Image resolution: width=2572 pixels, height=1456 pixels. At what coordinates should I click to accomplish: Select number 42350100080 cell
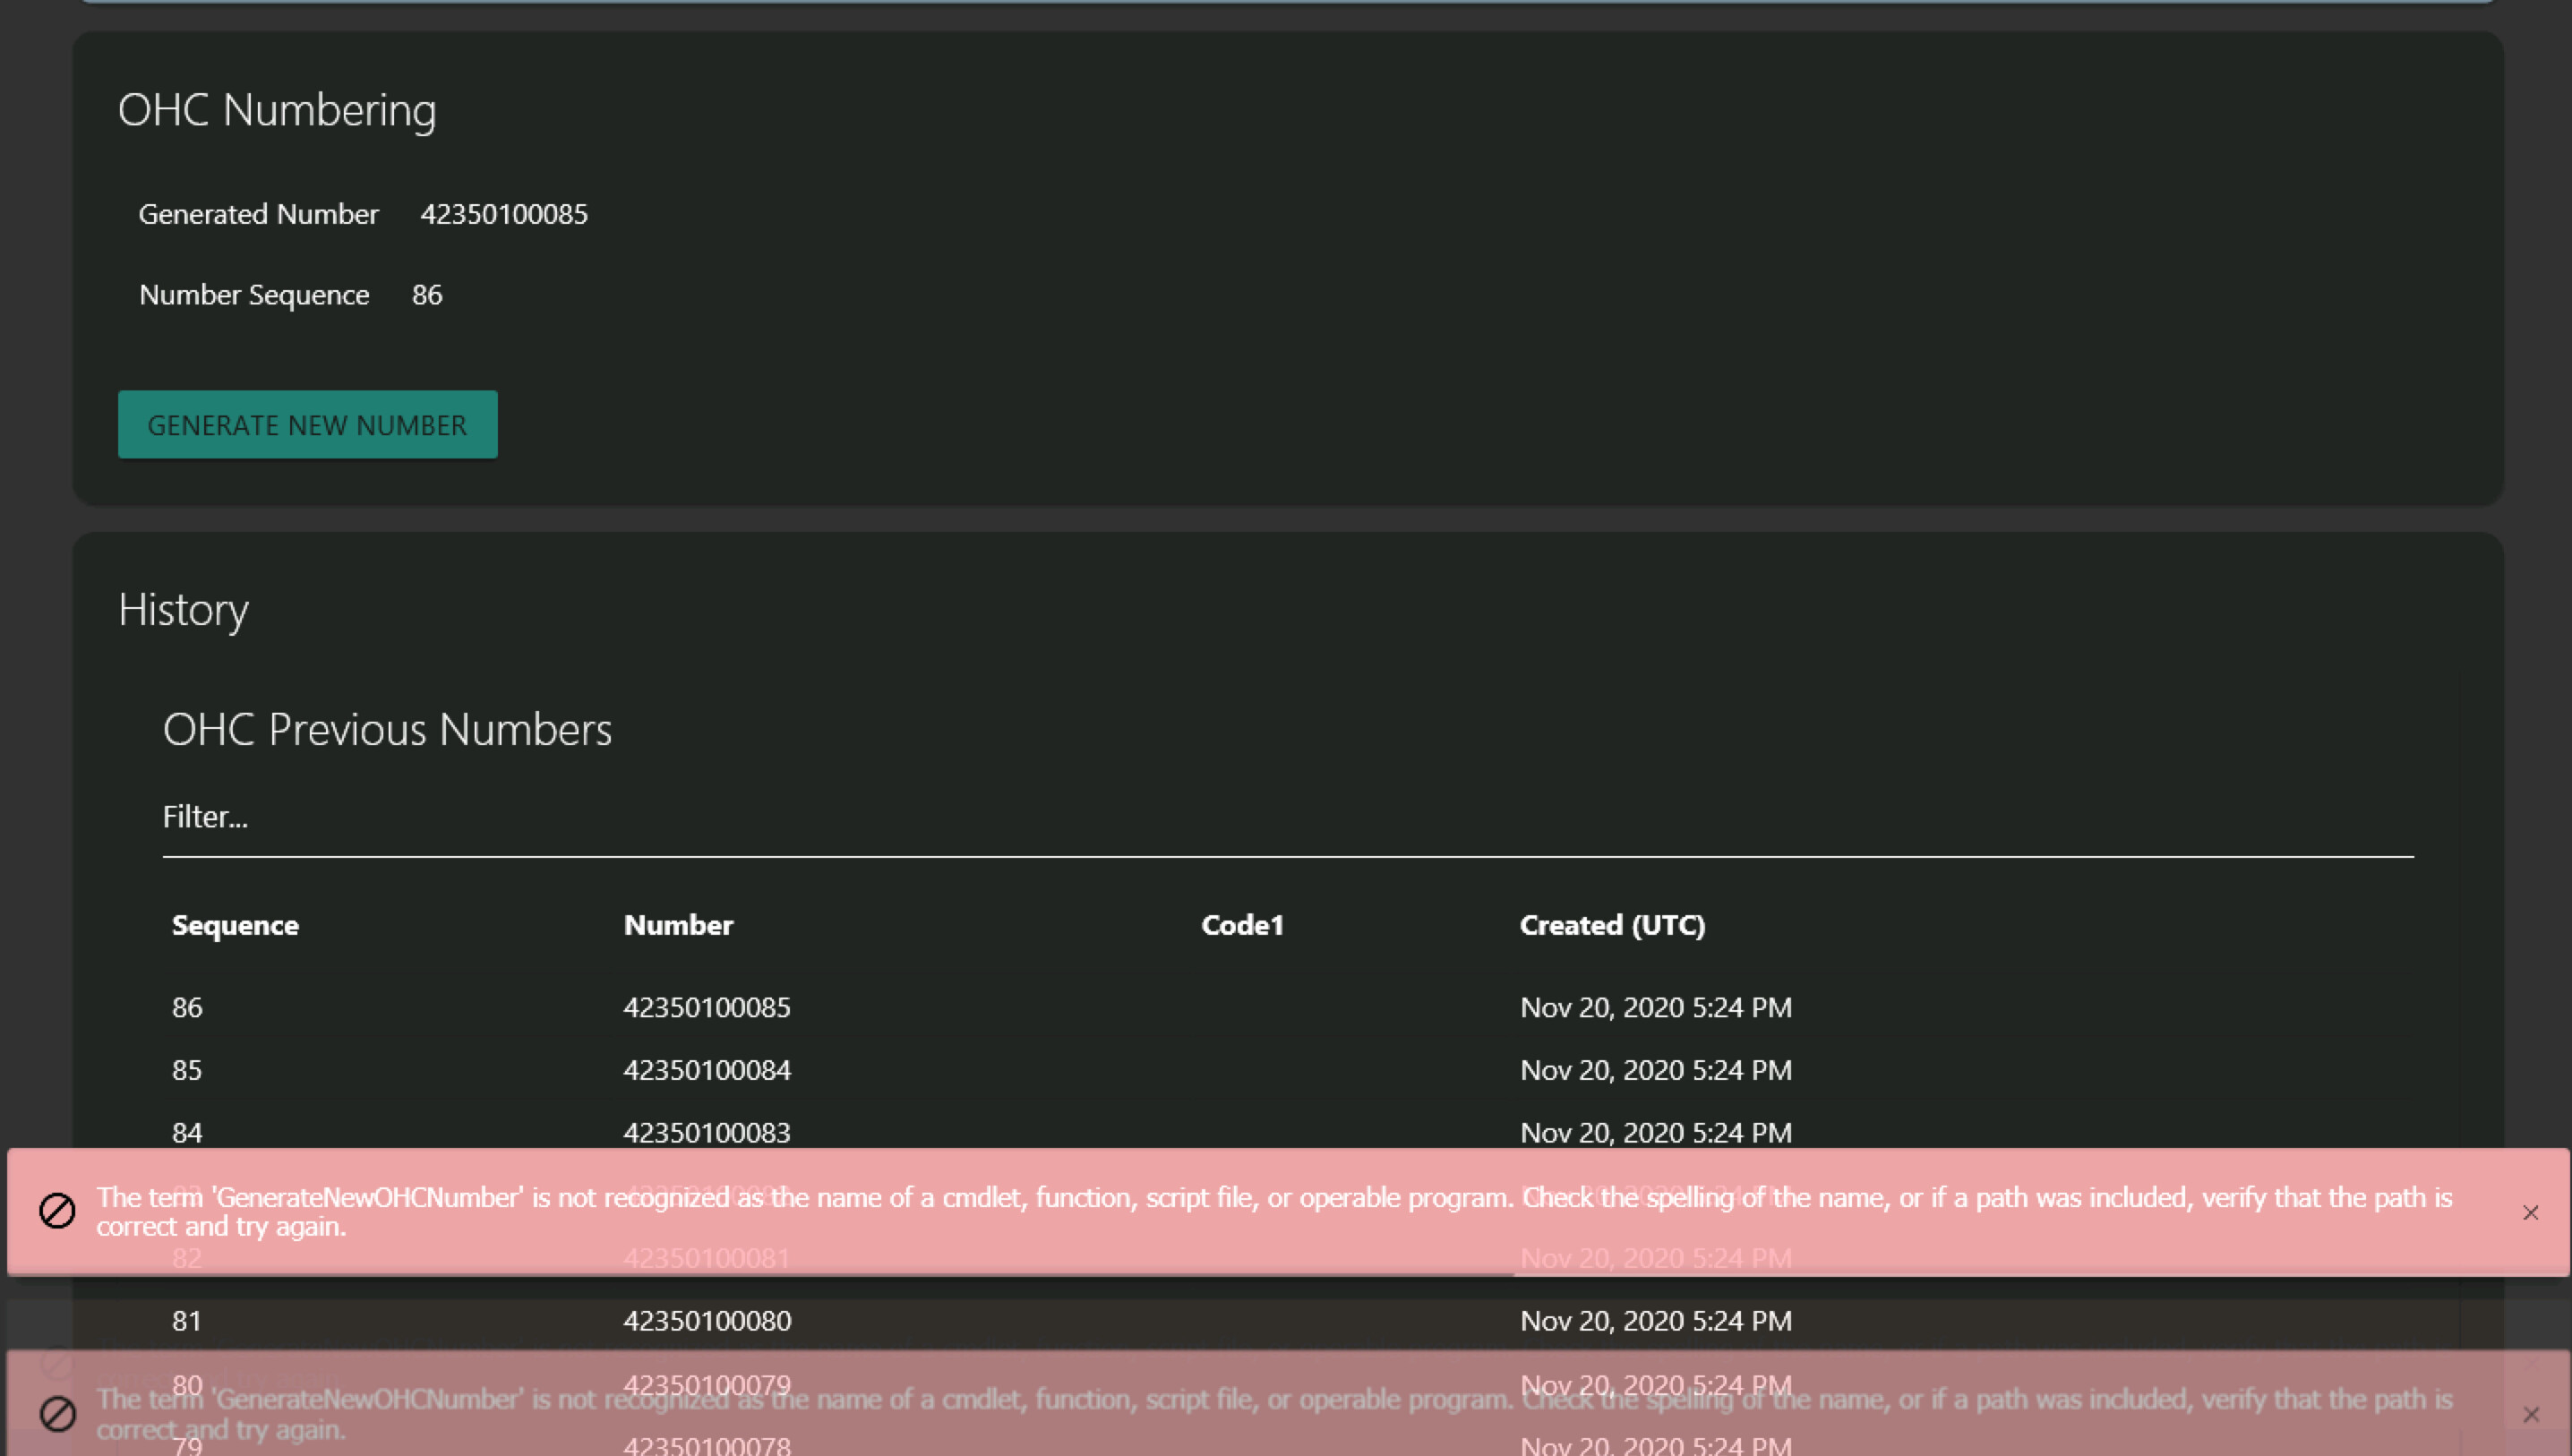tap(707, 1321)
